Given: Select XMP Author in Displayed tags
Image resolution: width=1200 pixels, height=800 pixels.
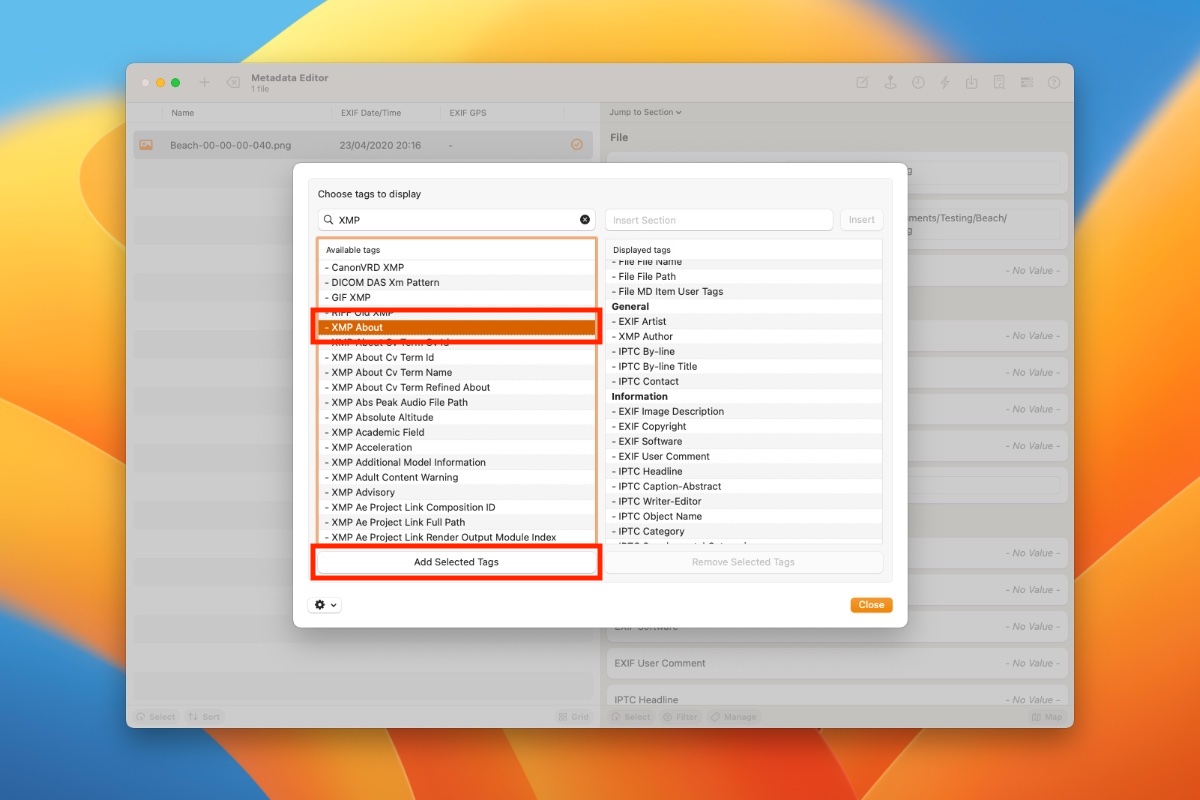Looking at the screenshot, I should [x=744, y=336].
